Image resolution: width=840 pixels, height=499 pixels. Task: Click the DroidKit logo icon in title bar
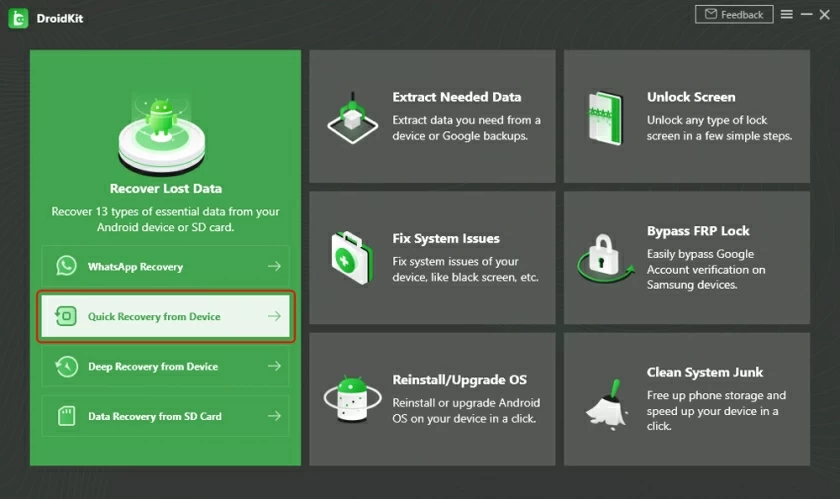[17, 19]
